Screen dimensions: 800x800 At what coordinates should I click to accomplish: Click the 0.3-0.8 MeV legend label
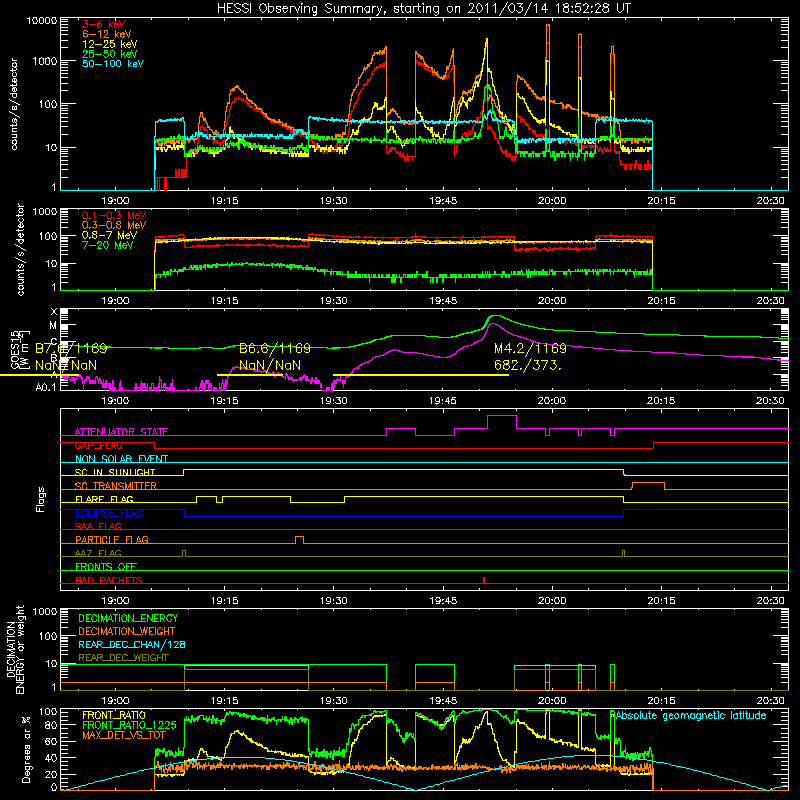114,225
